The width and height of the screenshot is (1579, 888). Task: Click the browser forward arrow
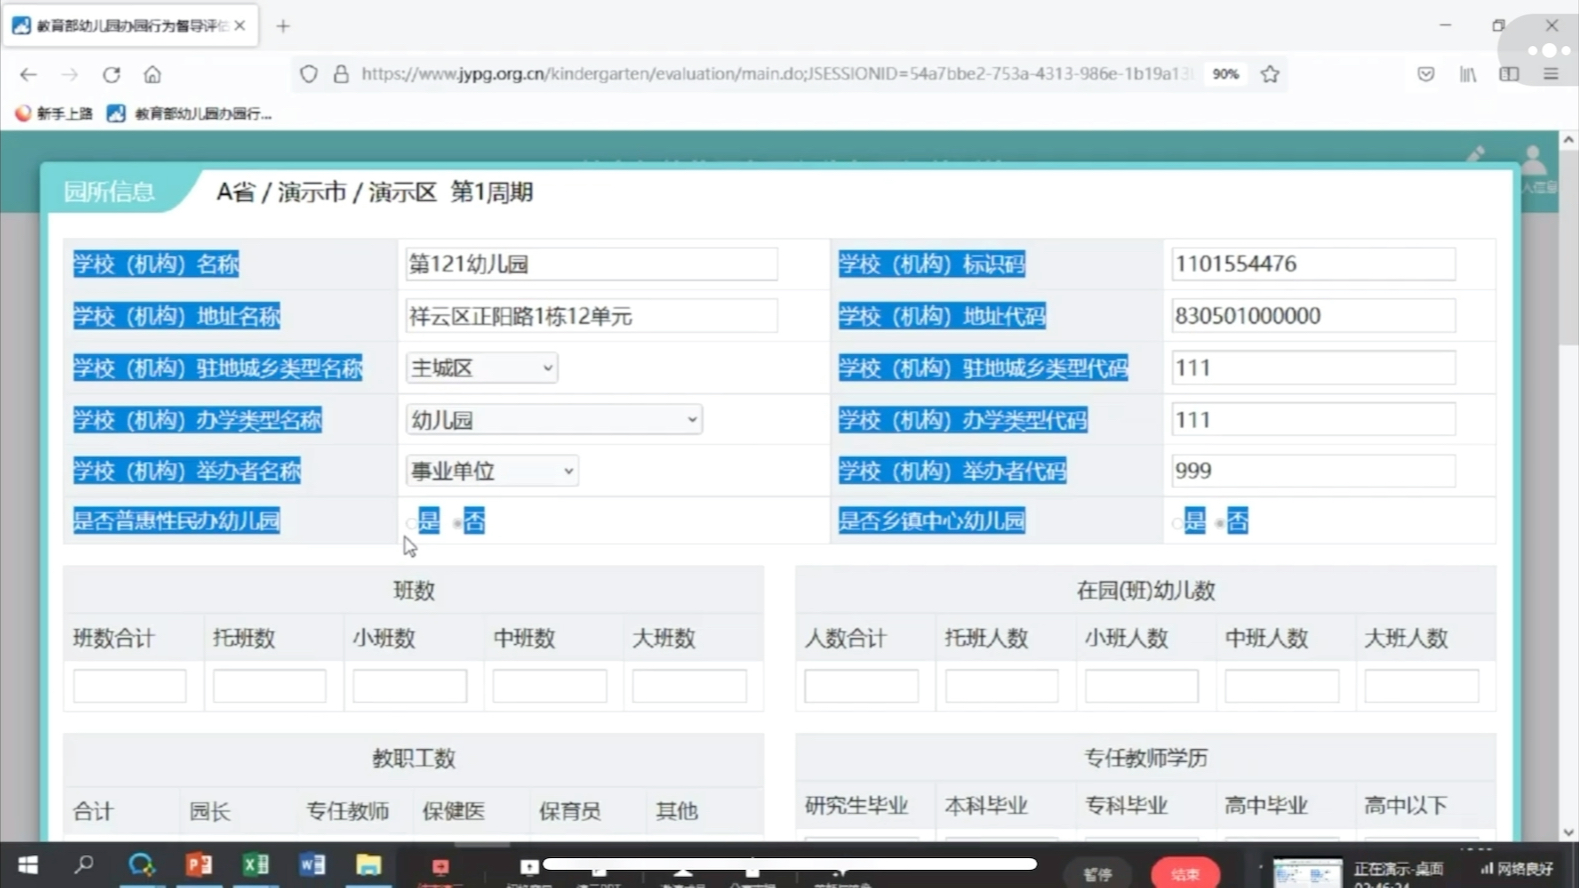click(69, 74)
